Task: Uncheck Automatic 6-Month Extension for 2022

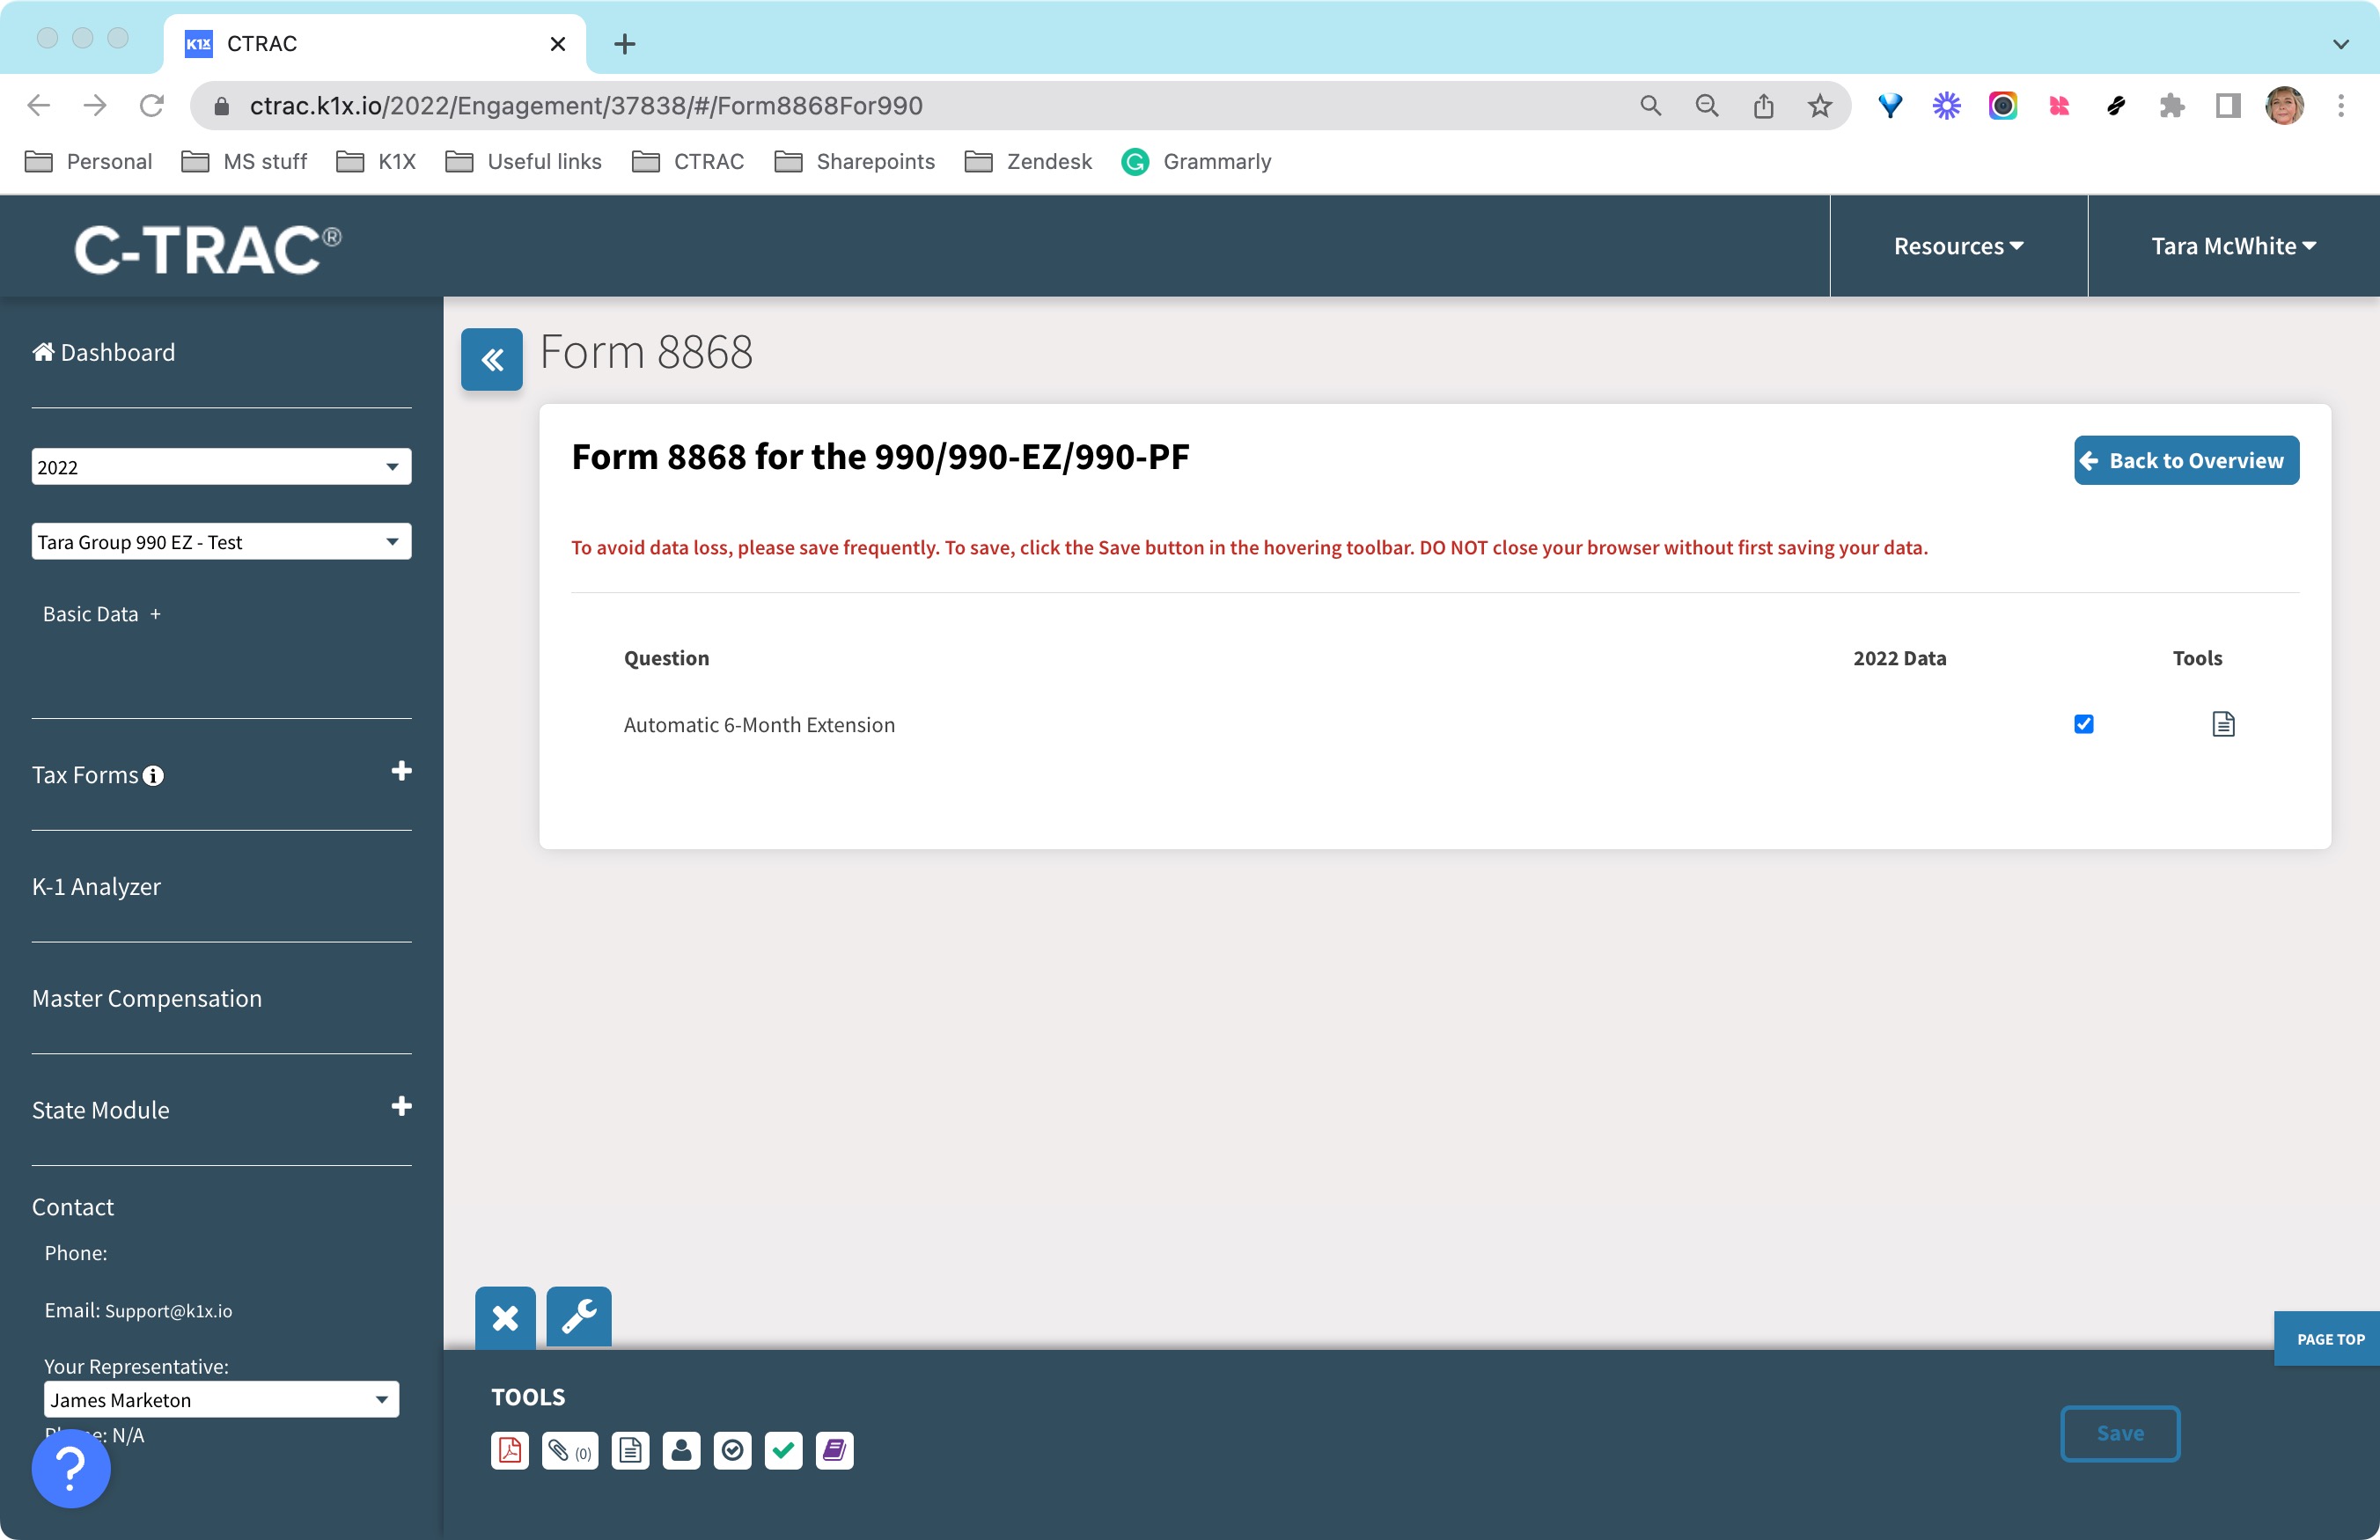Action: click(x=2084, y=723)
